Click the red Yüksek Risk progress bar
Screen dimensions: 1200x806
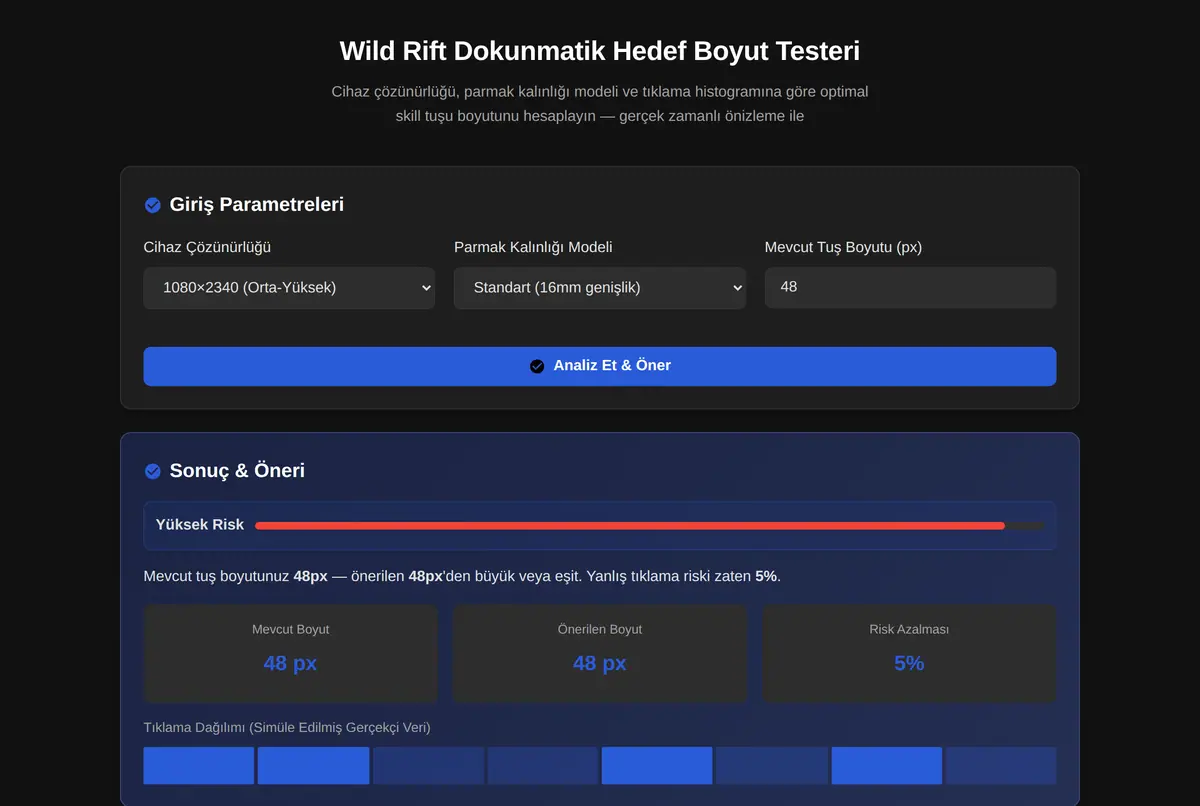[x=630, y=525]
